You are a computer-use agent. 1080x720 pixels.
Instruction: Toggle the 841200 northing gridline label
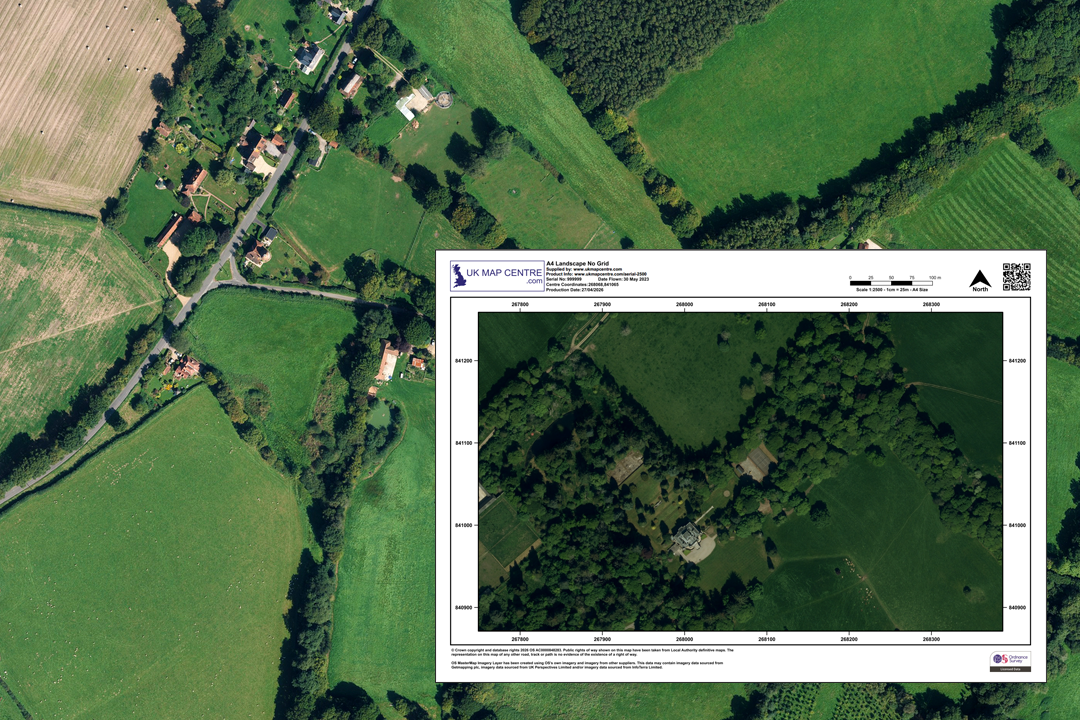tap(463, 360)
